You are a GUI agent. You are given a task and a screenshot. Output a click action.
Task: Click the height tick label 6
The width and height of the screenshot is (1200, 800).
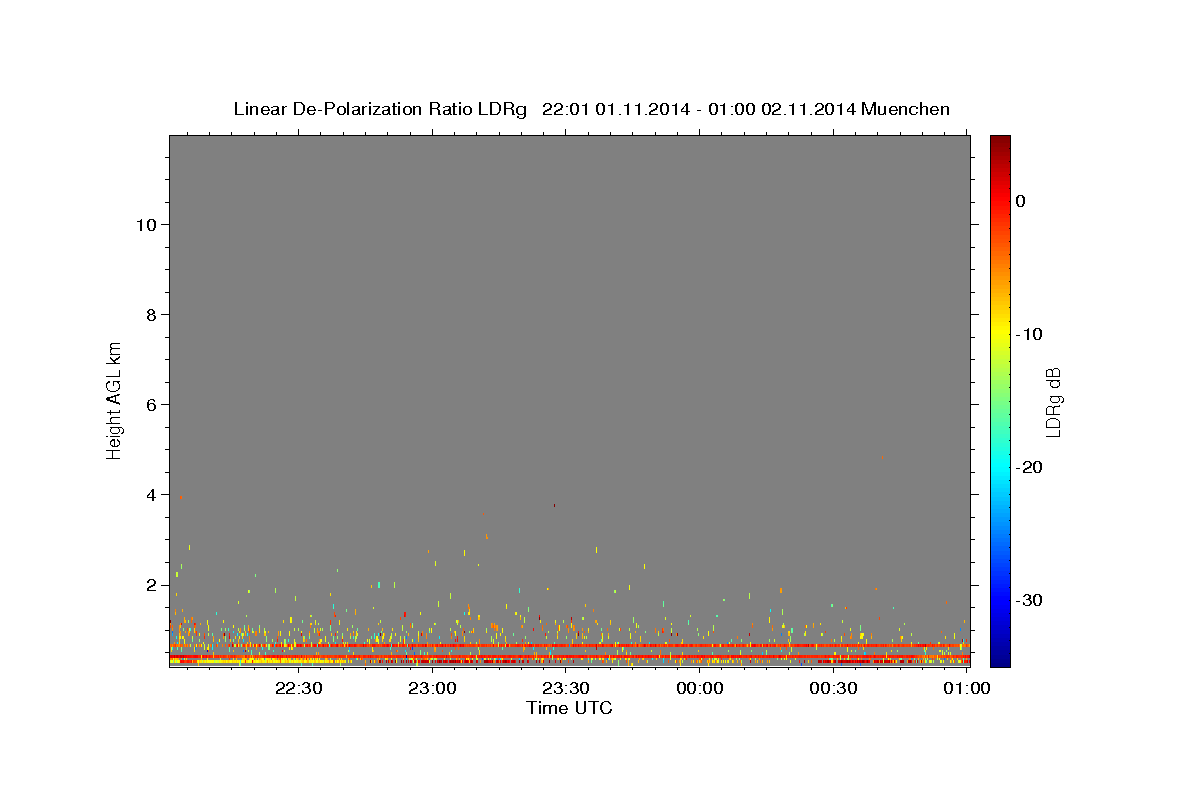pos(150,405)
